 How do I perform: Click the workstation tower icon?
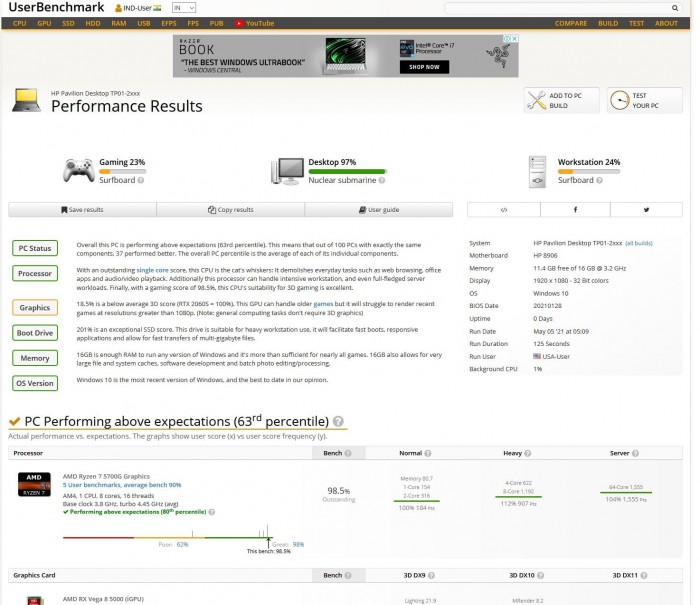point(539,171)
